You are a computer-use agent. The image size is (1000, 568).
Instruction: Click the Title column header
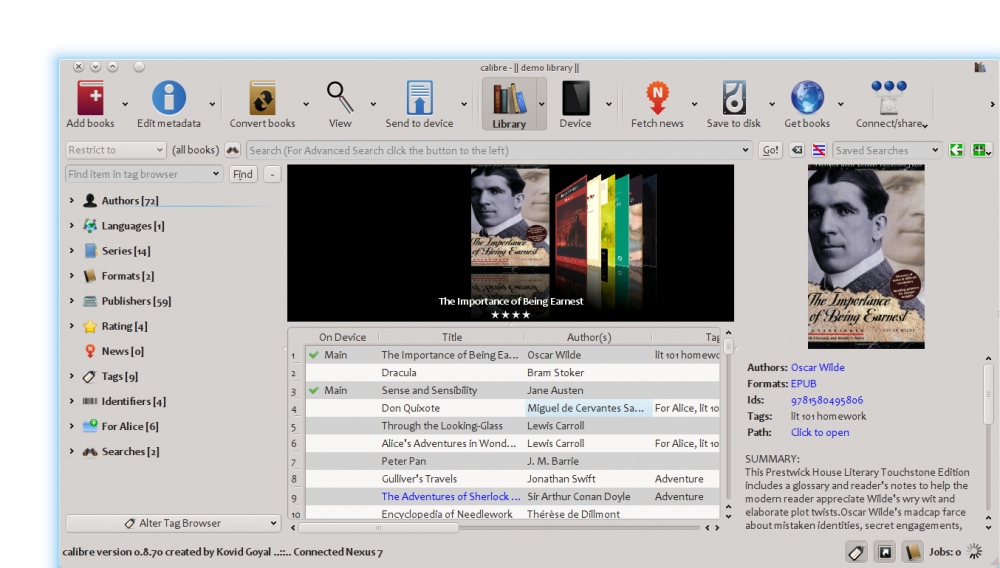pyautogui.click(x=452, y=337)
